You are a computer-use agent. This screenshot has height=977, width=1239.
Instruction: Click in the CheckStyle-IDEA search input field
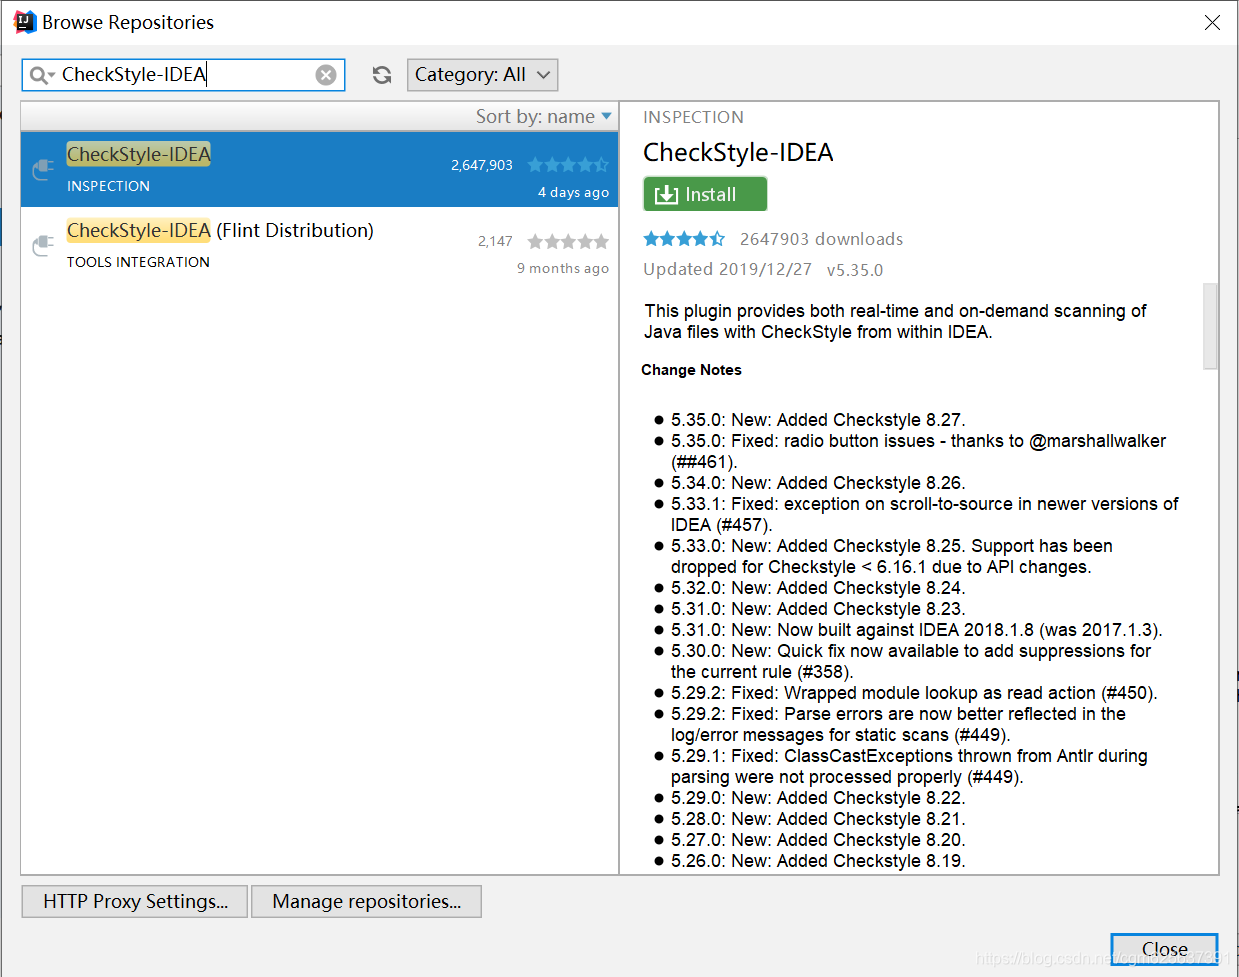[185, 75]
